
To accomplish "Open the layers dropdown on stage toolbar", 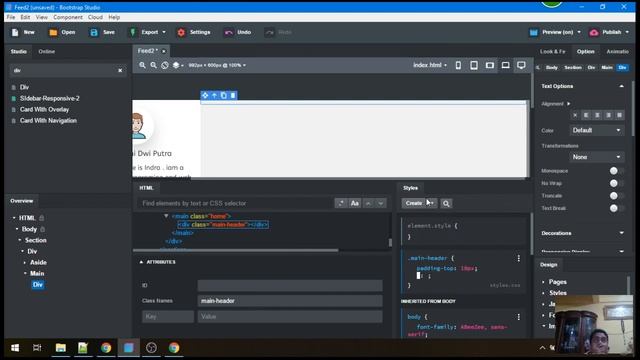I will [178, 65].
